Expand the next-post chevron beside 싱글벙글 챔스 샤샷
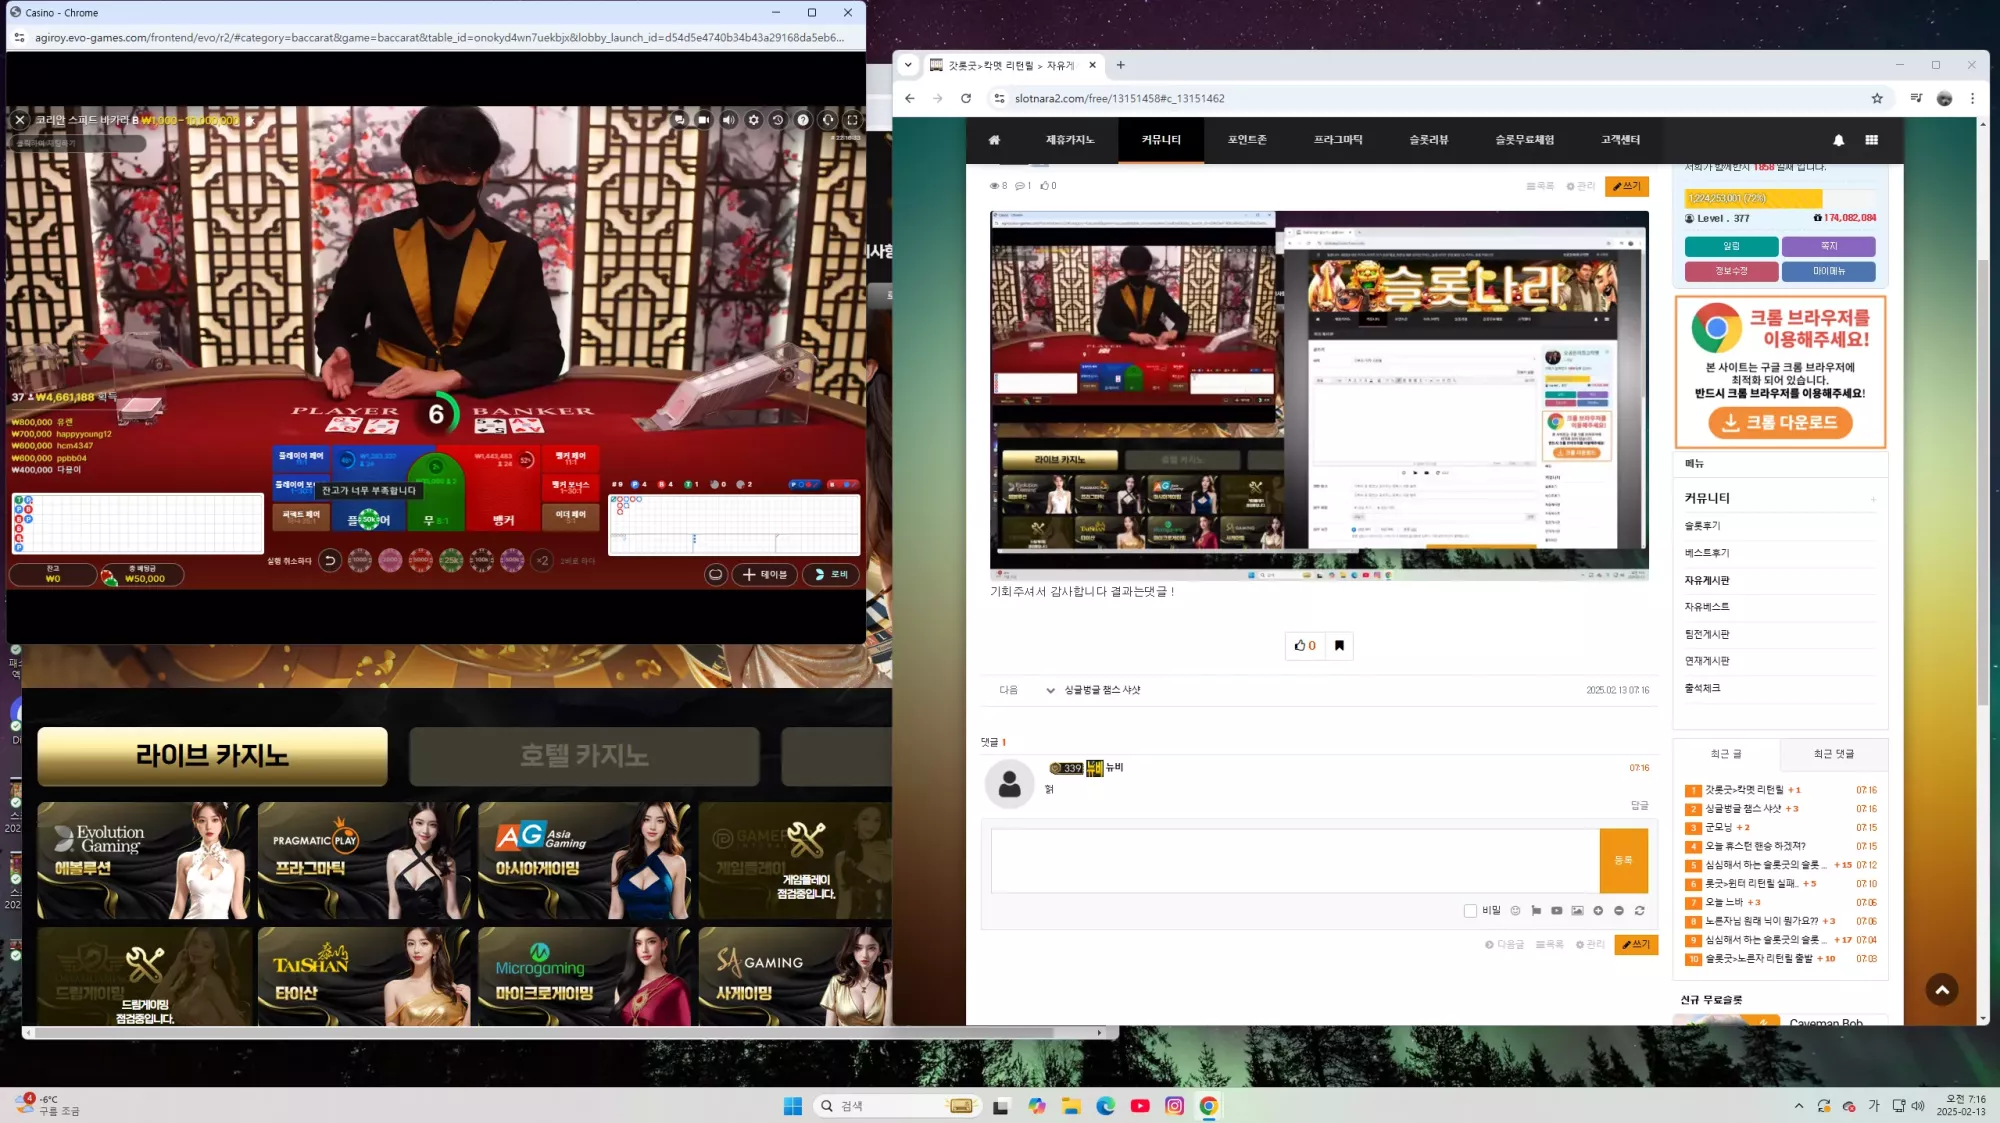Image resolution: width=2000 pixels, height=1123 pixels. pyautogui.click(x=1050, y=691)
